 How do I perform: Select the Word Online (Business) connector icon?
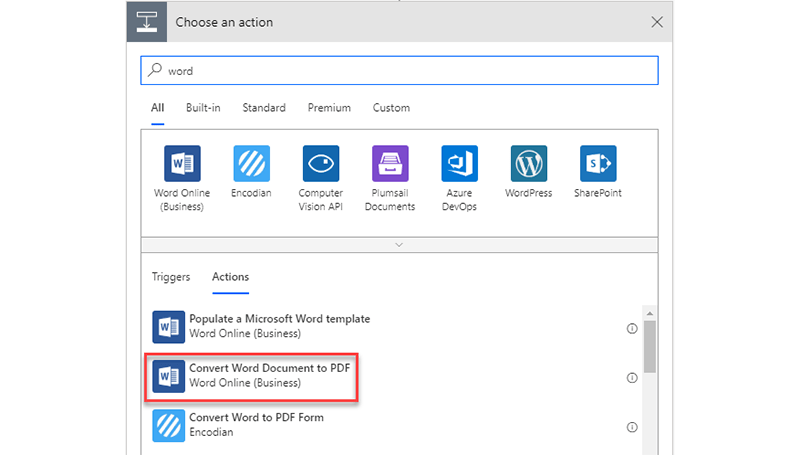click(182, 164)
